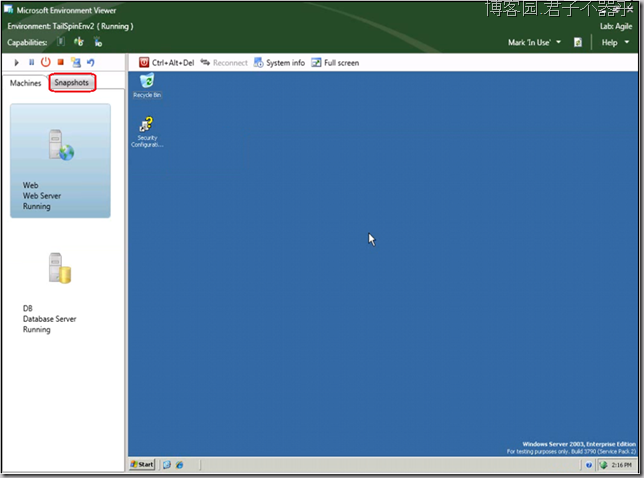
Task: Click the document icon next to Help
Action: [x=578, y=42]
